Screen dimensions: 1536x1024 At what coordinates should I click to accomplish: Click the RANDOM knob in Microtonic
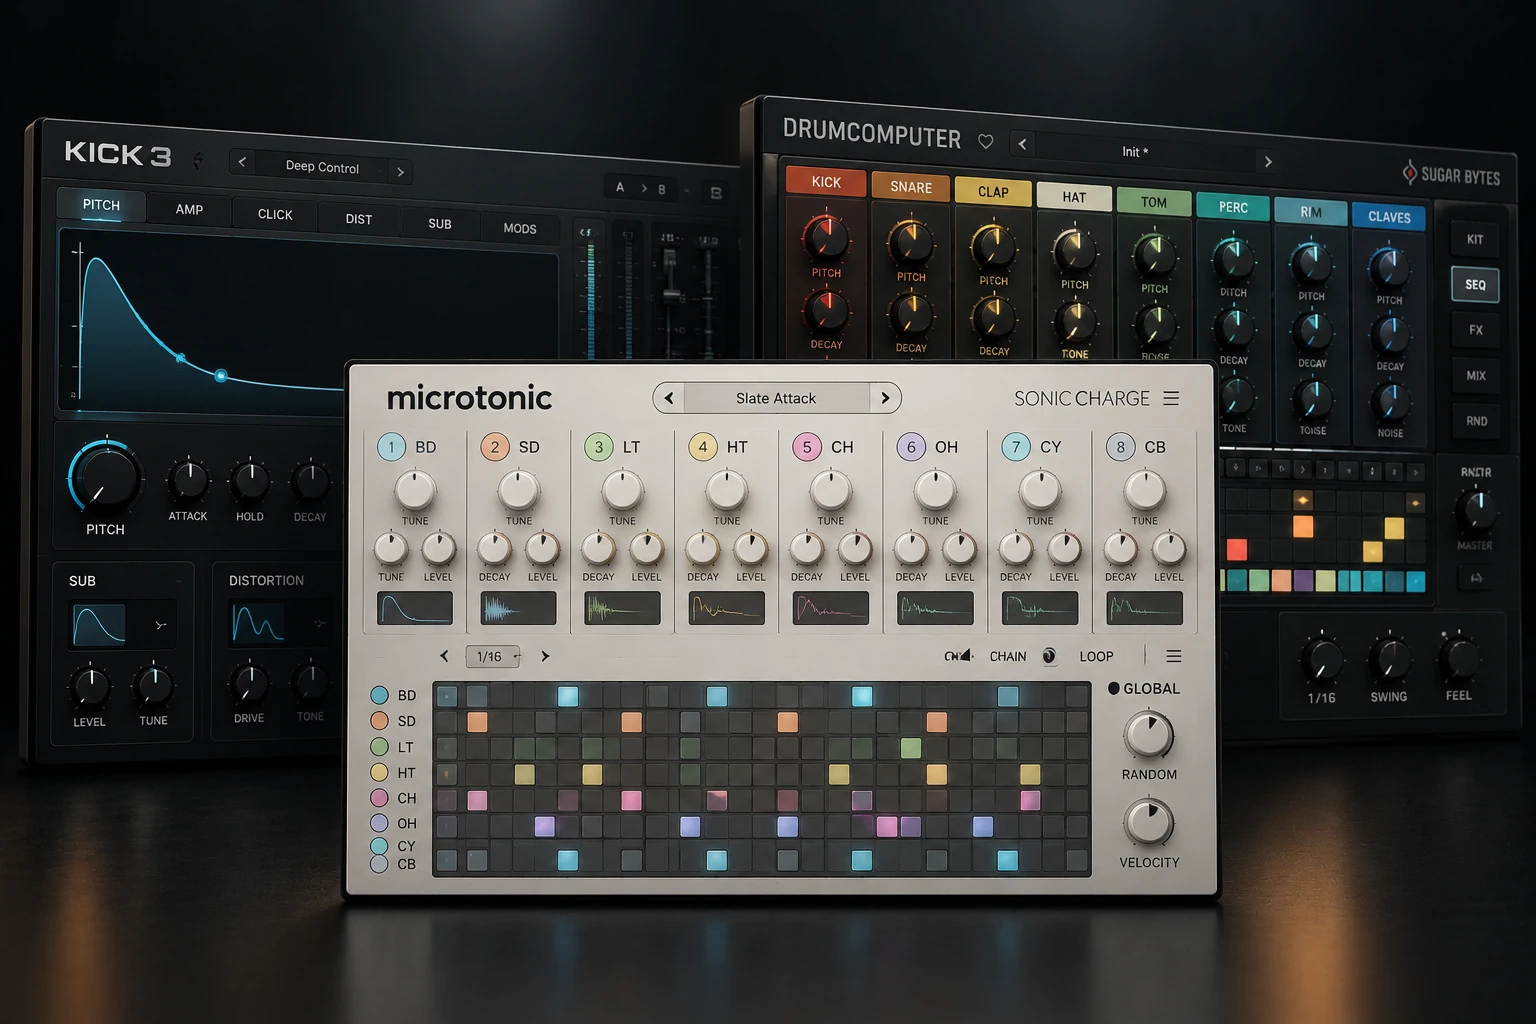(1149, 735)
